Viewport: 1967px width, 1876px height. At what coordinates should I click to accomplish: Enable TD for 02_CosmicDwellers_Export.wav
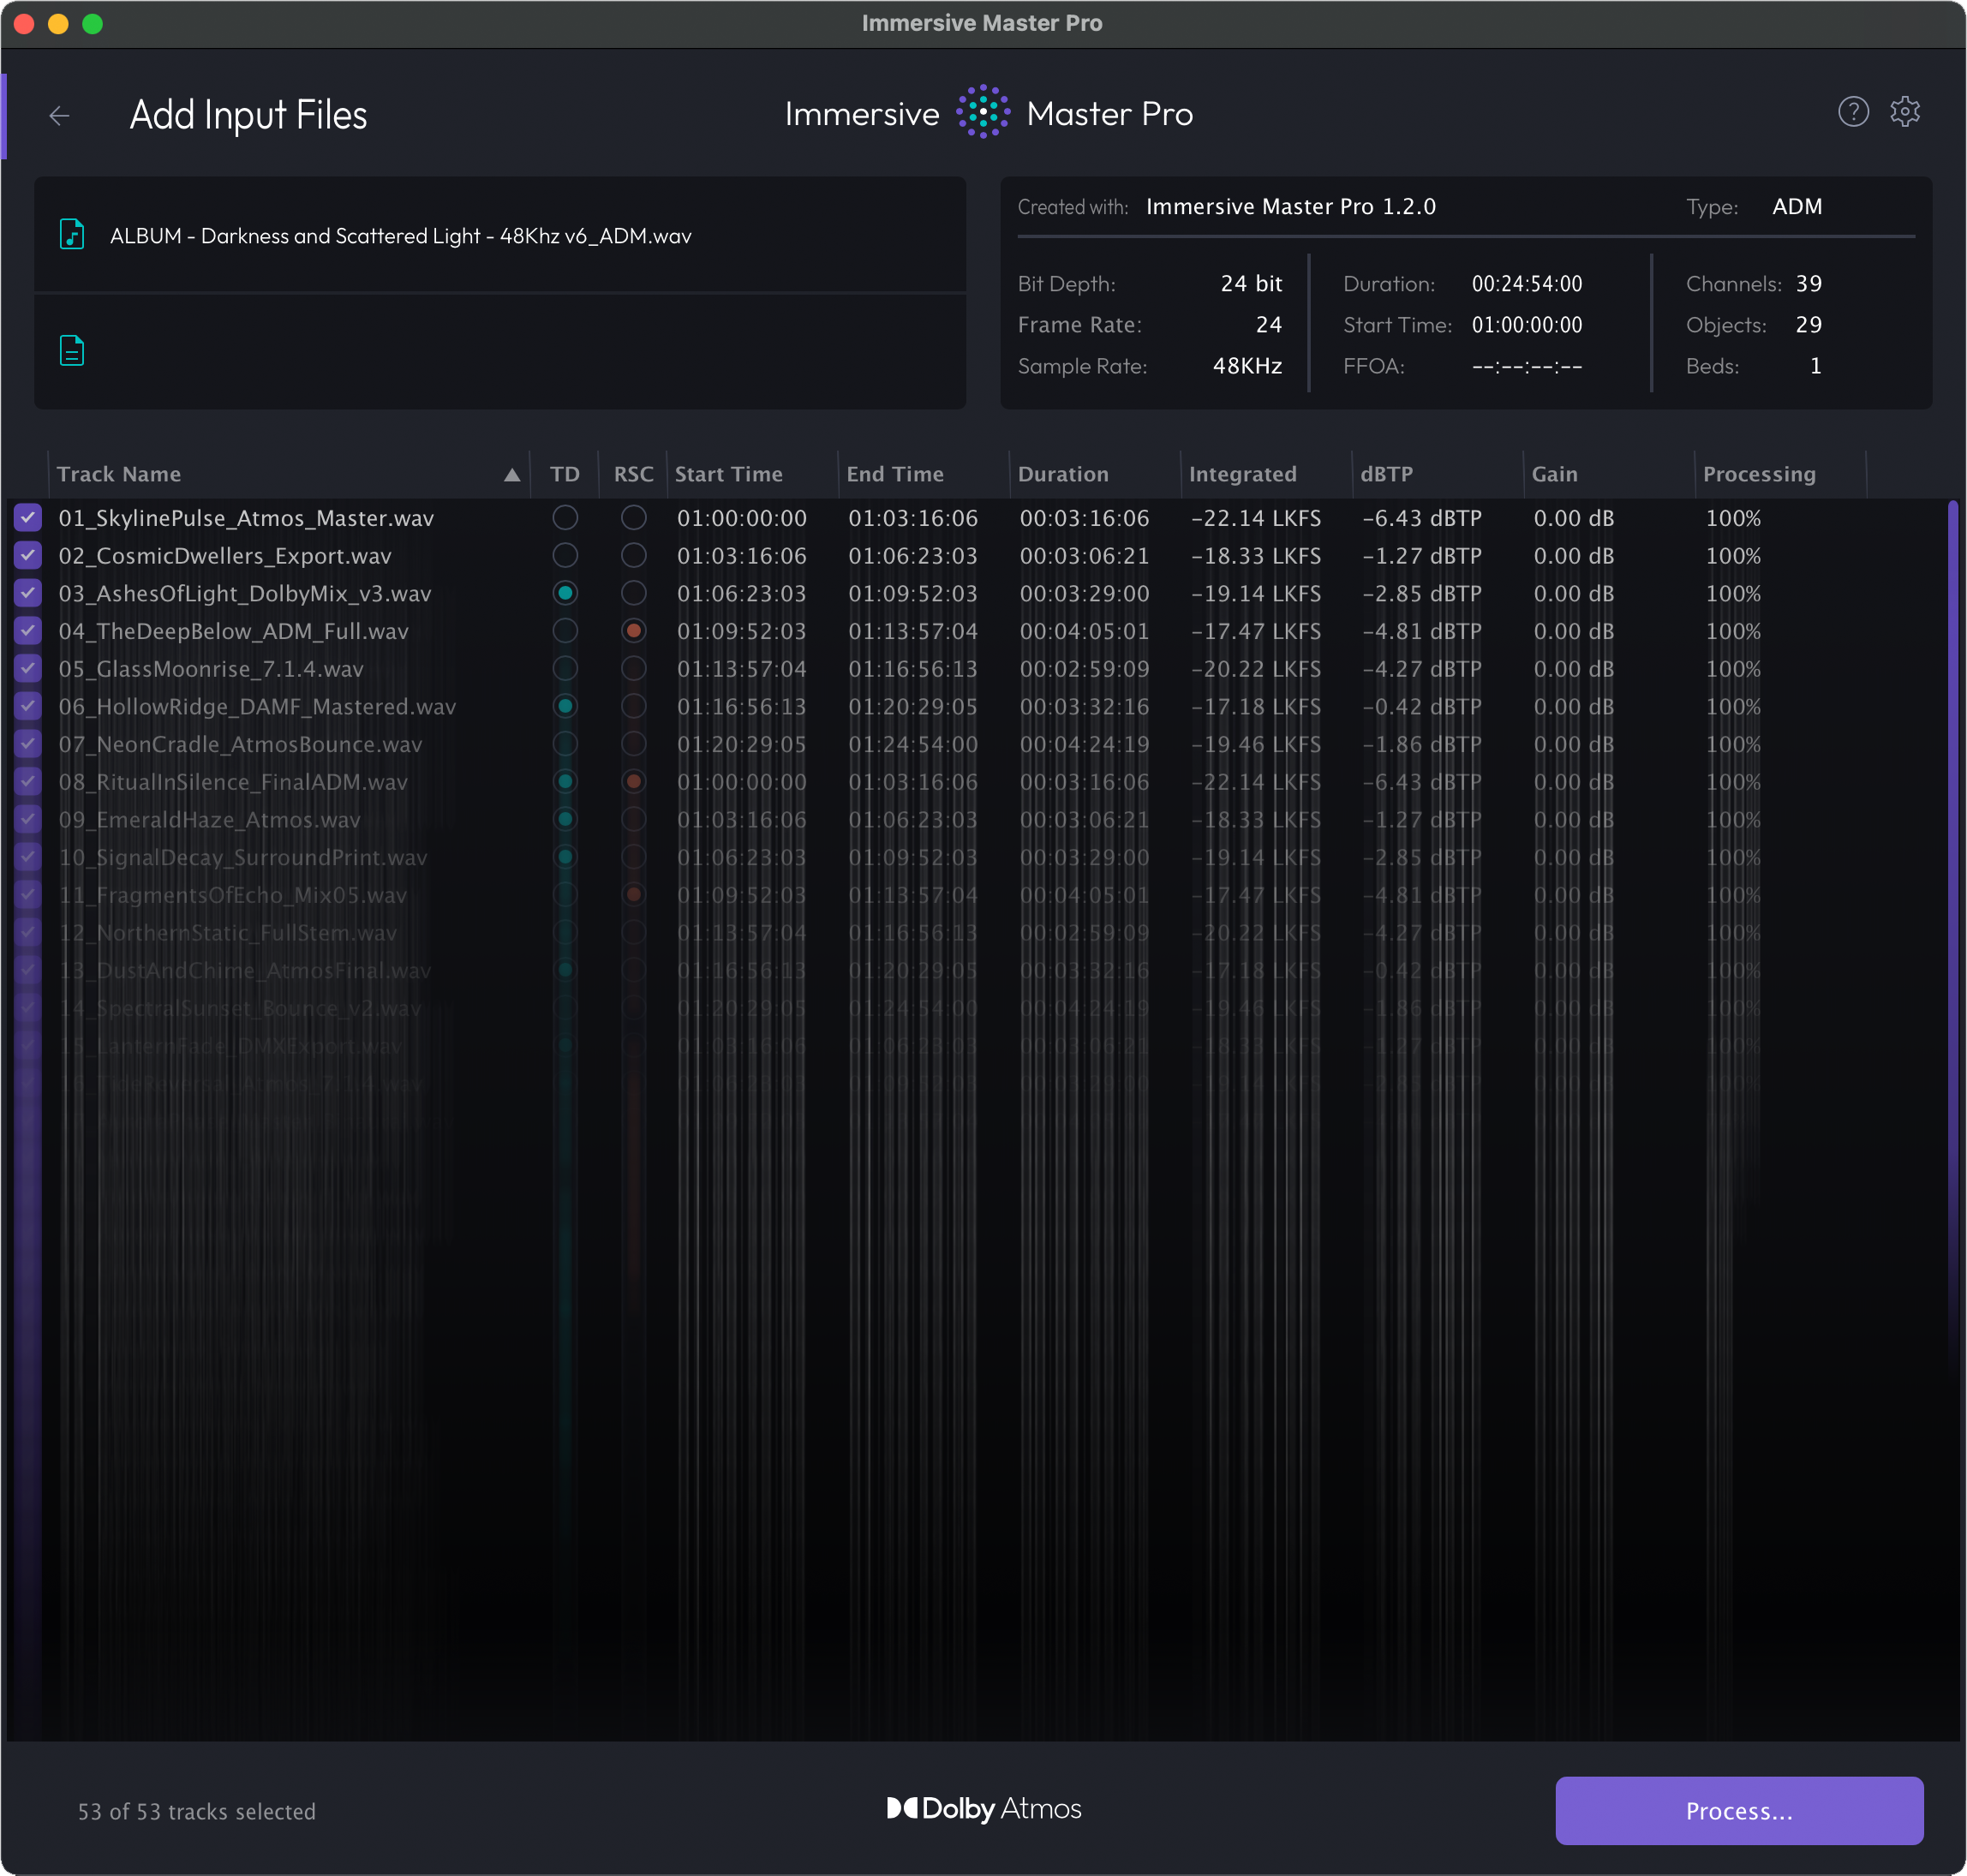point(565,555)
